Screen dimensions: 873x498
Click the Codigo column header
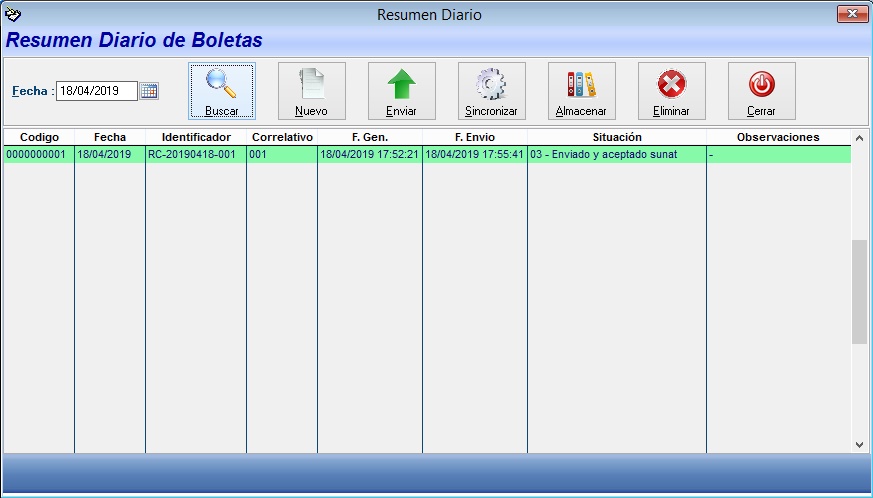[x=39, y=137]
